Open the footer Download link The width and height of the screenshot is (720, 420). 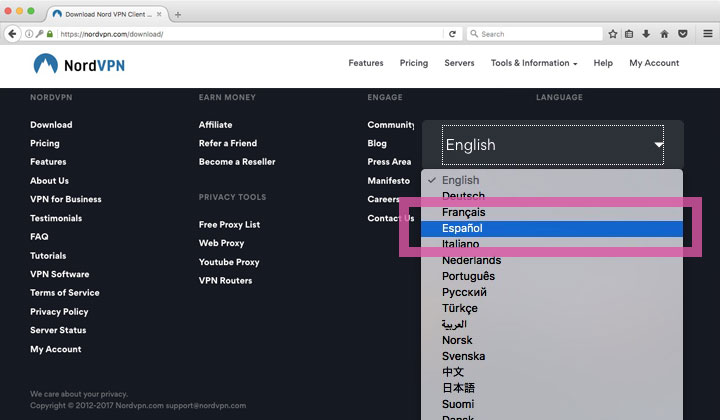click(x=51, y=125)
